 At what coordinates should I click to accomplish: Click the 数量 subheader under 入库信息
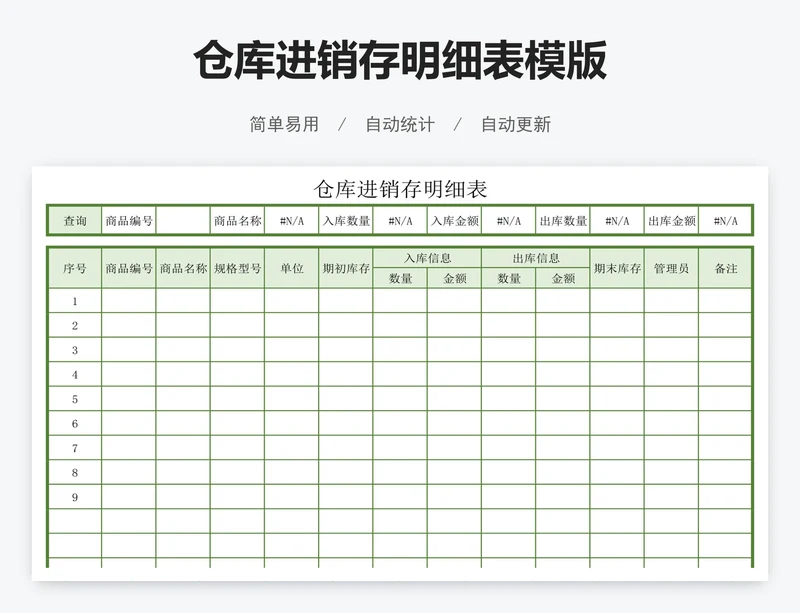click(x=400, y=278)
